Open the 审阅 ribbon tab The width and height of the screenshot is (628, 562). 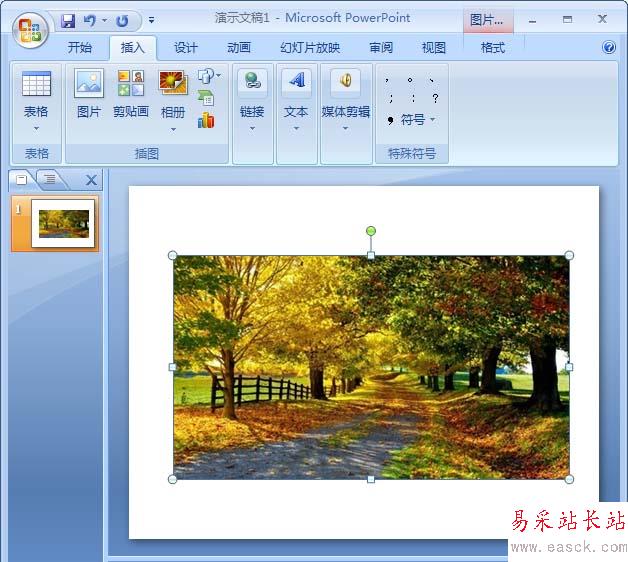tap(381, 48)
